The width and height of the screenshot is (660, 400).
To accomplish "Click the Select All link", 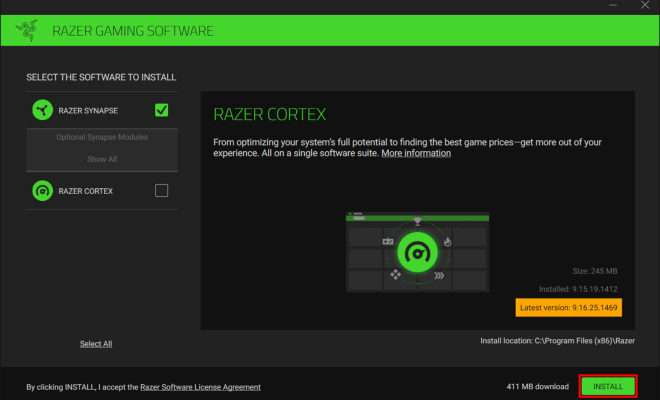I will pos(96,344).
